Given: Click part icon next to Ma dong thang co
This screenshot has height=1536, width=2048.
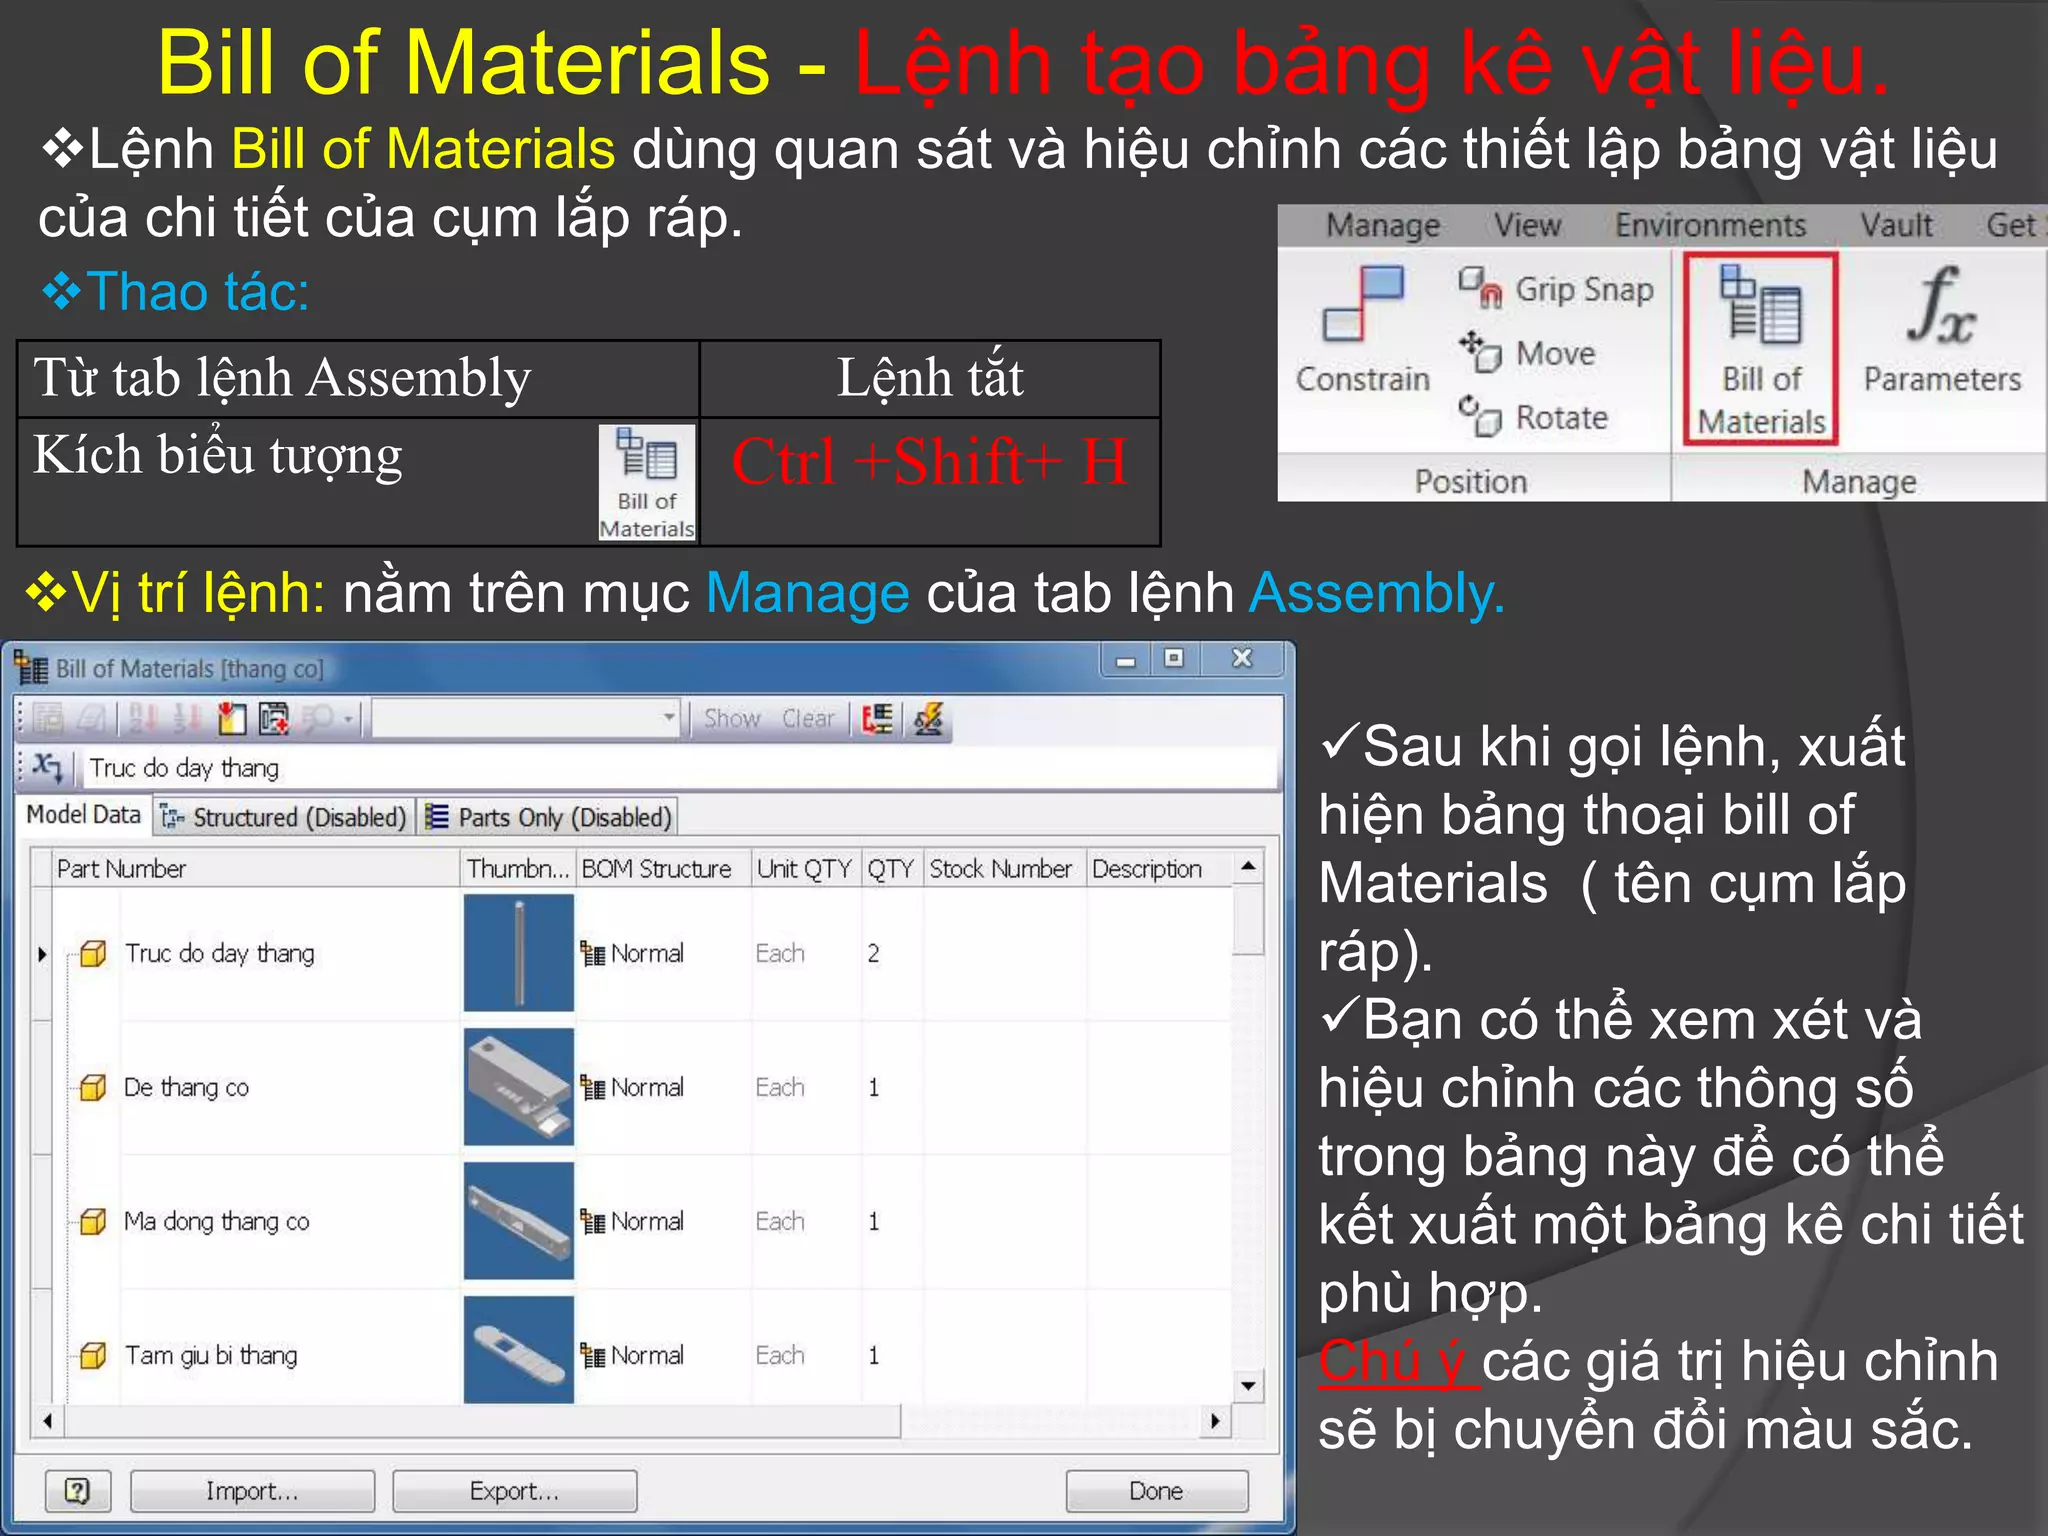Looking at the screenshot, I should 93,1222.
